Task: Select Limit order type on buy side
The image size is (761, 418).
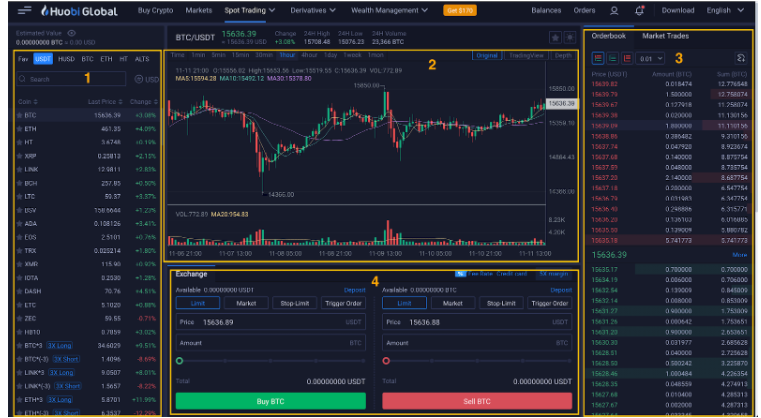Action: click(x=198, y=303)
